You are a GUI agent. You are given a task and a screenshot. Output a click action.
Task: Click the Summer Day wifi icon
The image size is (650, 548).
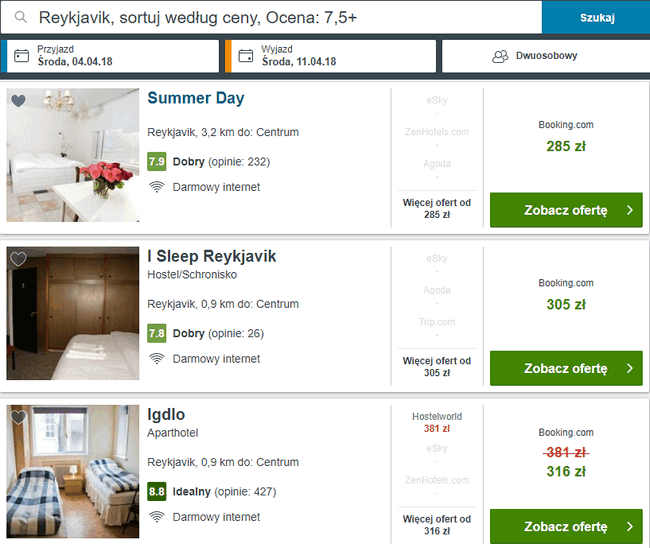[157, 187]
